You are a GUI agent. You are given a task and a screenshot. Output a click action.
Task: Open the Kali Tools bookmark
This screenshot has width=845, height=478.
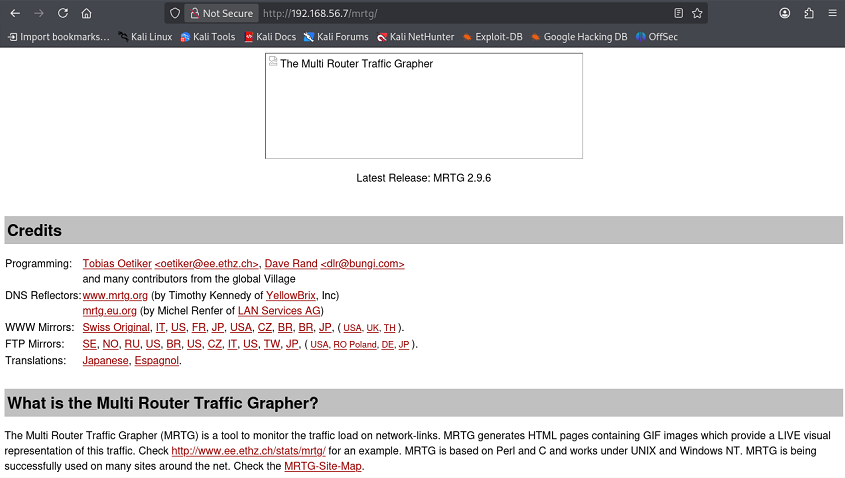[208, 37]
